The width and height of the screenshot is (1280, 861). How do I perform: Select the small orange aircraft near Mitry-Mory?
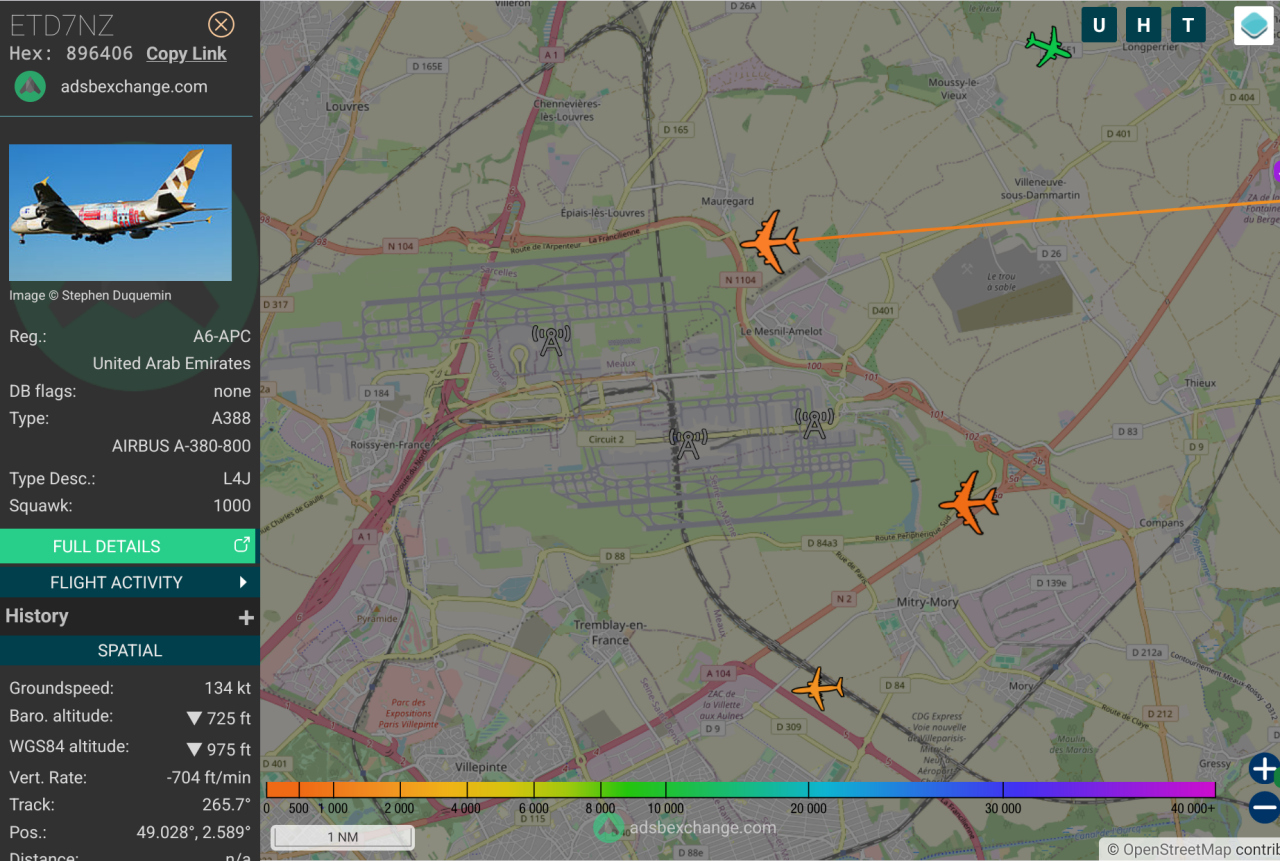point(818,688)
